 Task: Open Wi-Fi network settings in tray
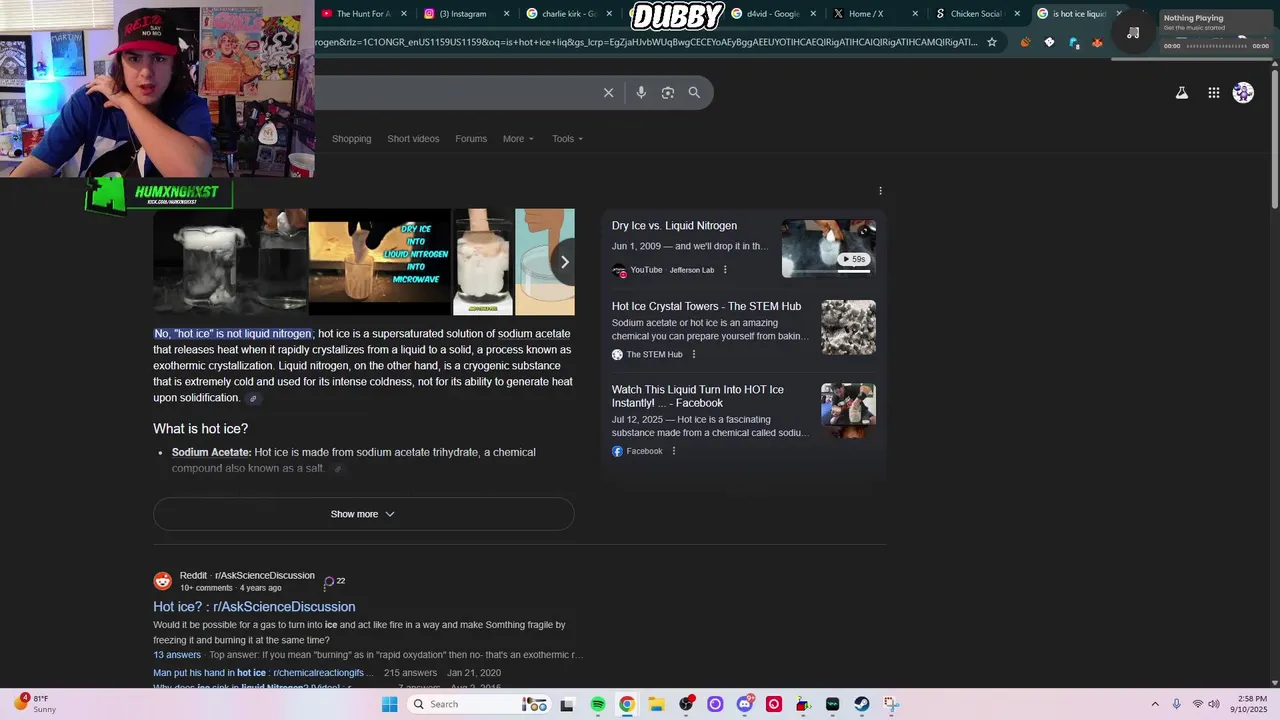1197,704
